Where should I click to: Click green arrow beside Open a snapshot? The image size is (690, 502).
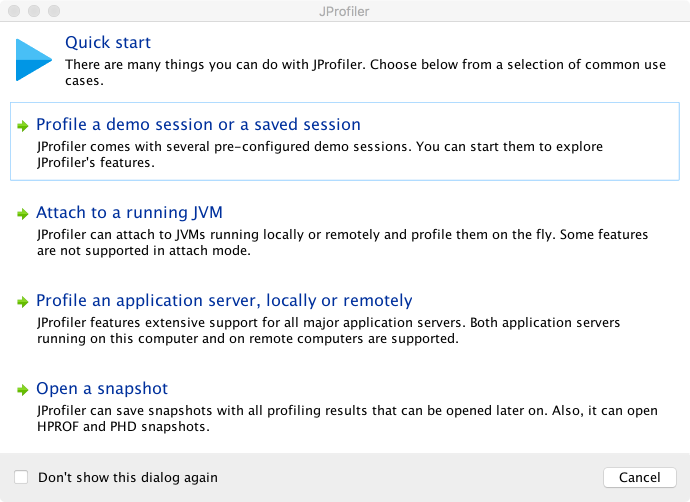pyautogui.click(x=22, y=390)
